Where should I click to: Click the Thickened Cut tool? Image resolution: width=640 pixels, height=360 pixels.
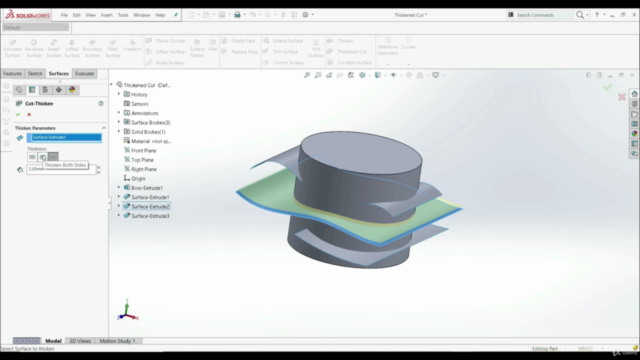point(347,52)
